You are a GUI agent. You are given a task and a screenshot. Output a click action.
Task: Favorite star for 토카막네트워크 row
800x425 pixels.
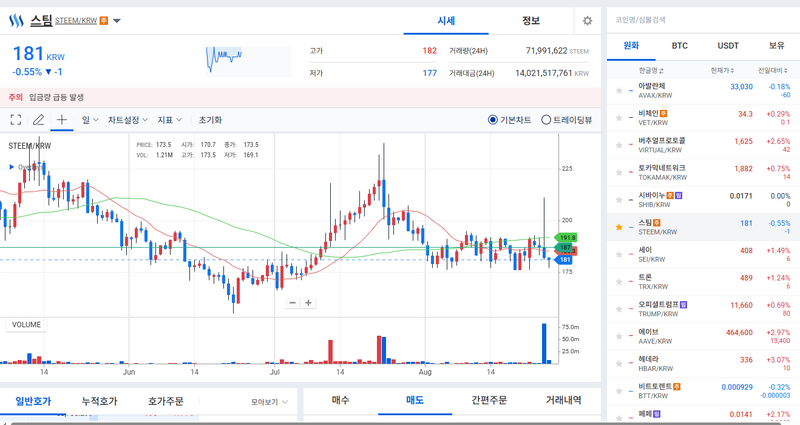tap(619, 172)
